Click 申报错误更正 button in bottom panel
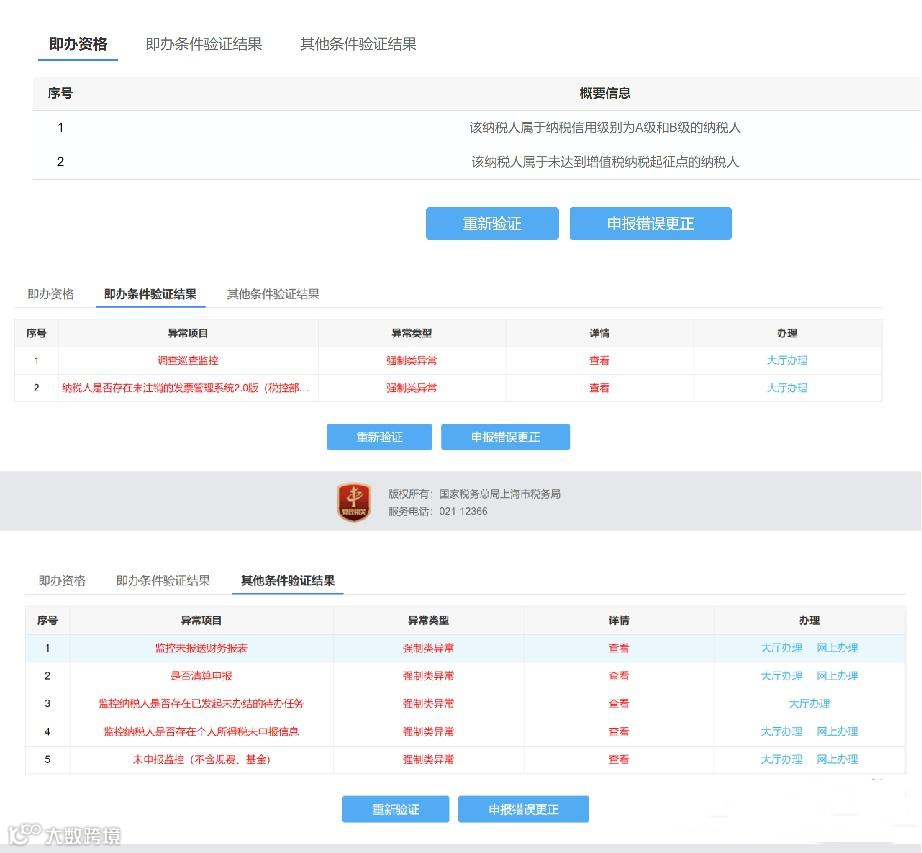Image resolution: width=922 pixels, height=853 pixels. (523, 809)
